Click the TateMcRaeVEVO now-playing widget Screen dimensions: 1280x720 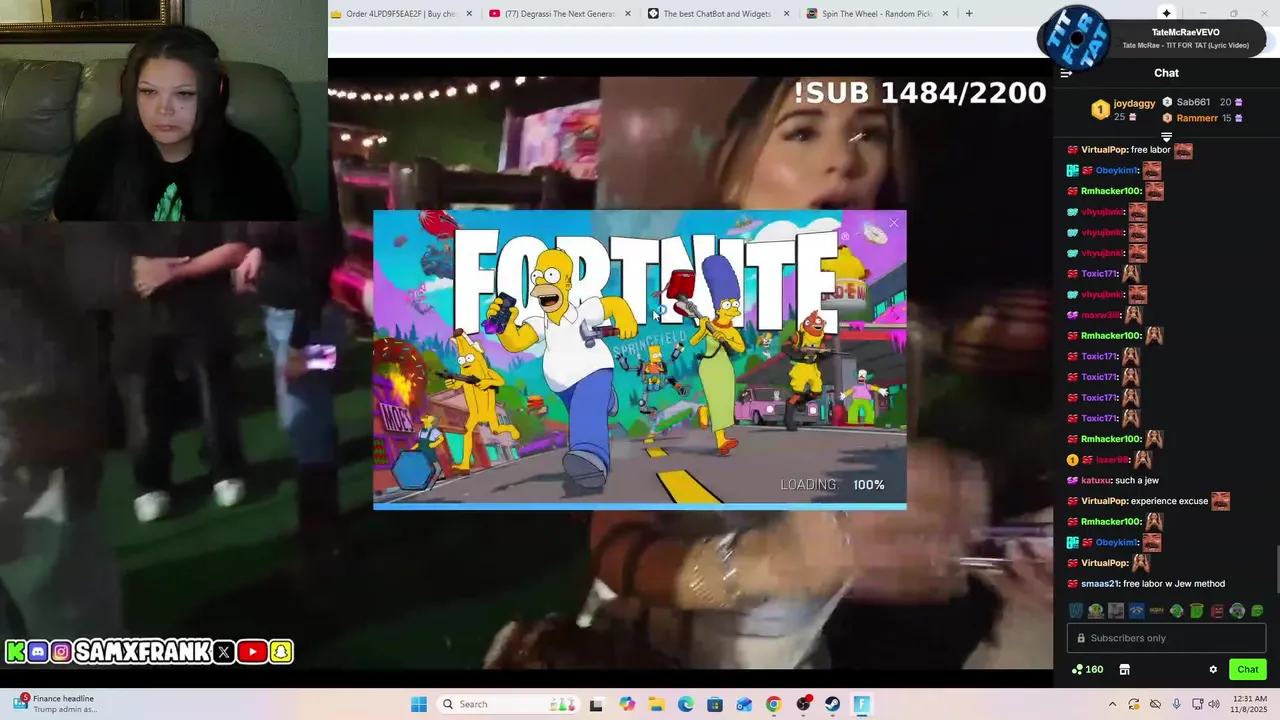(1152, 38)
